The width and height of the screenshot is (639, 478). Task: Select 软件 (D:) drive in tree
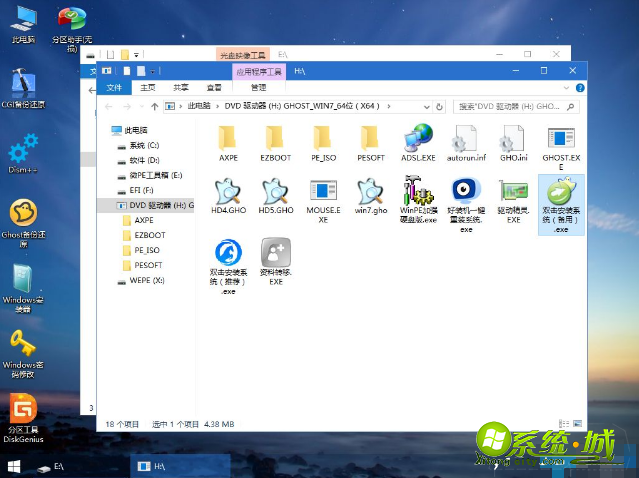coord(139,161)
